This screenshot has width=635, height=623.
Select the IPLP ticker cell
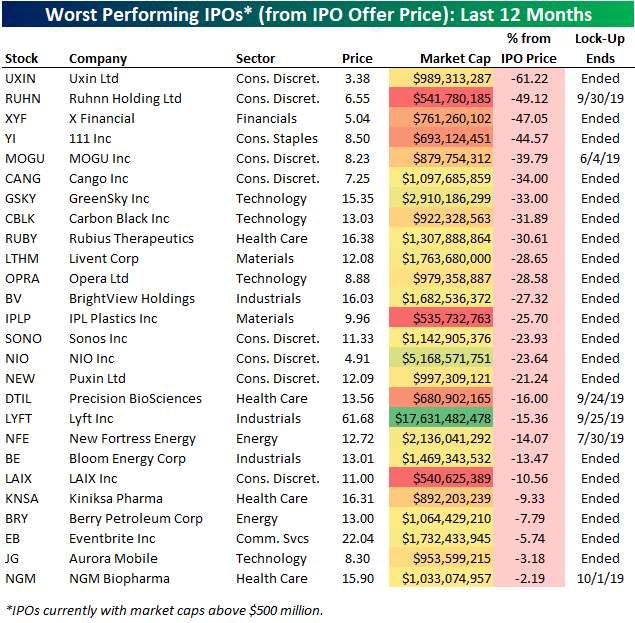pos(17,319)
